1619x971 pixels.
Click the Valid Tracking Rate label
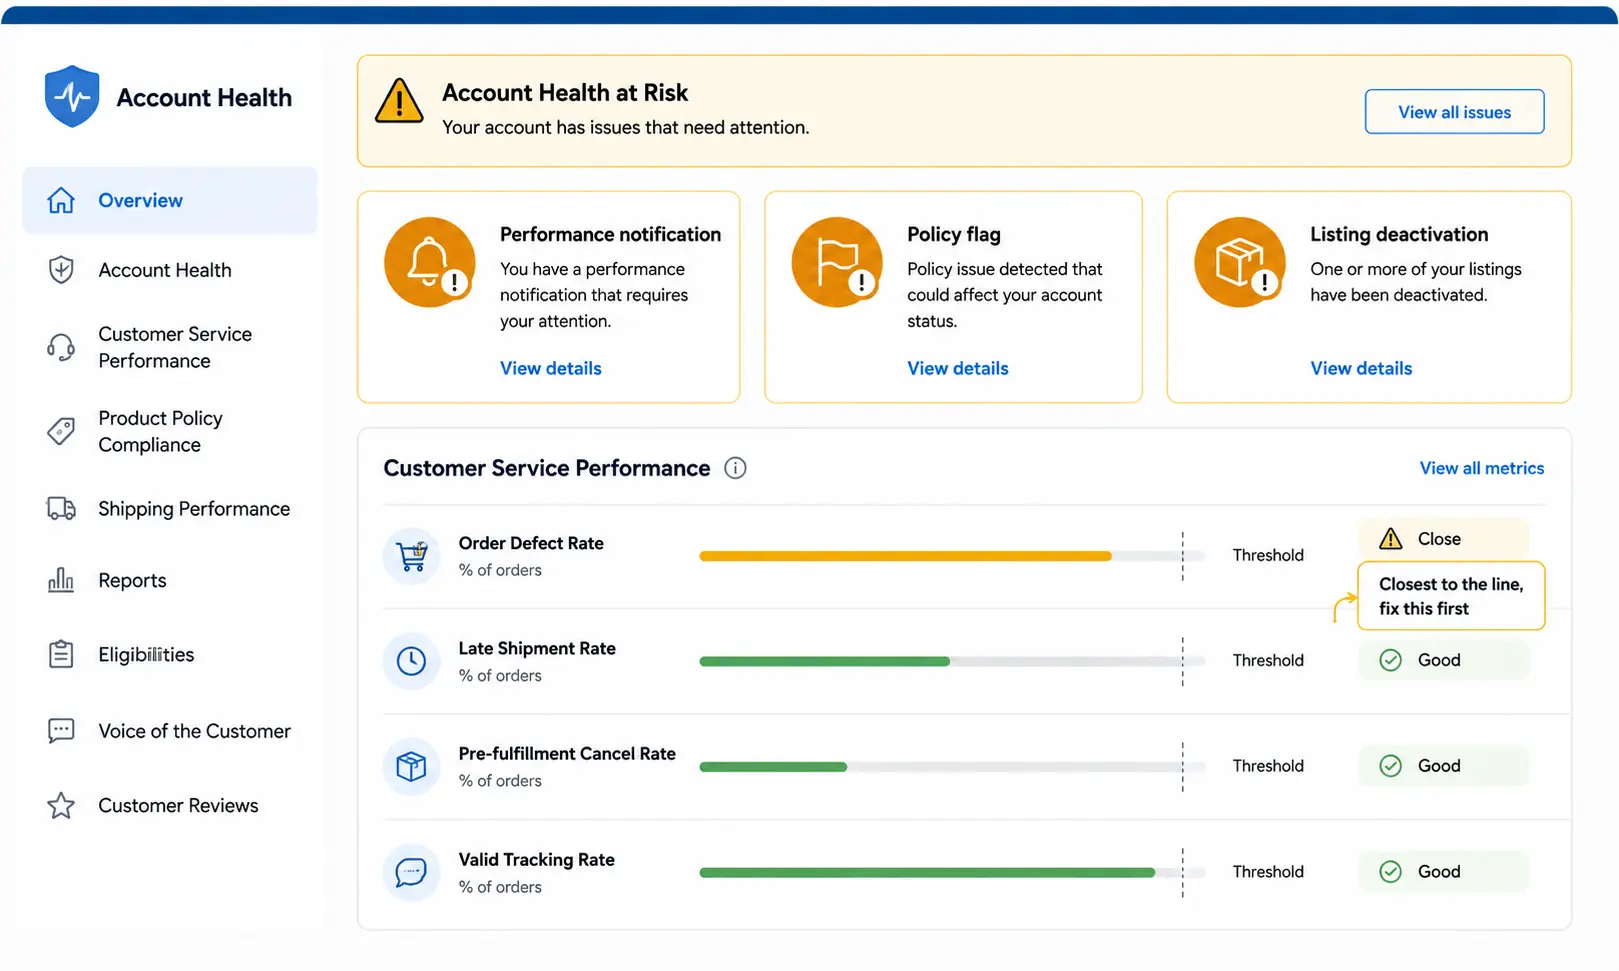536,859
